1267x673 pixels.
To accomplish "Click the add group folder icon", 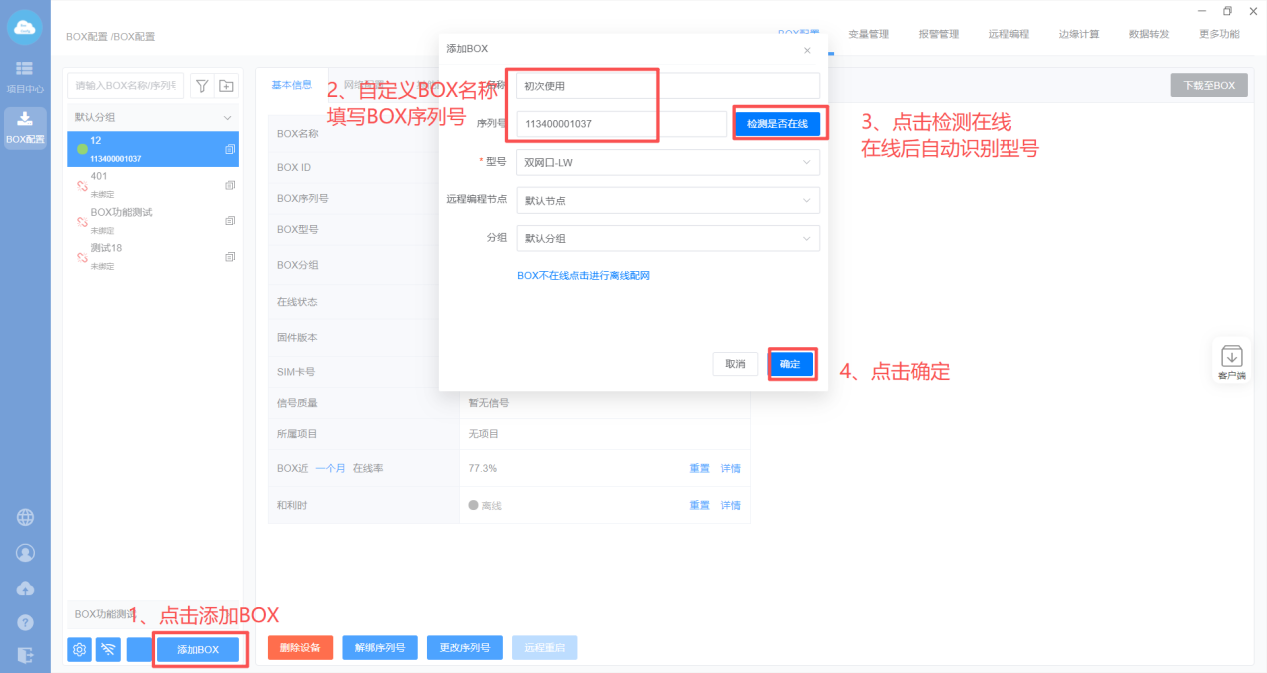I will tap(227, 86).
